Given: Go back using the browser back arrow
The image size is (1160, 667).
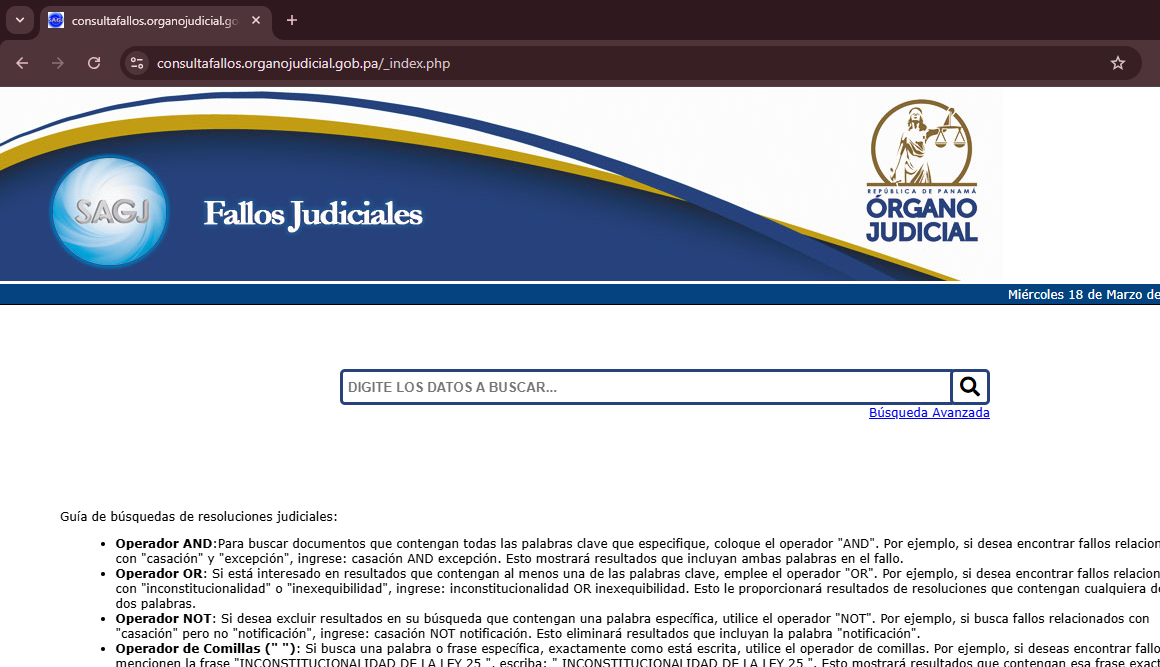Looking at the screenshot, I should coord(22,63).
